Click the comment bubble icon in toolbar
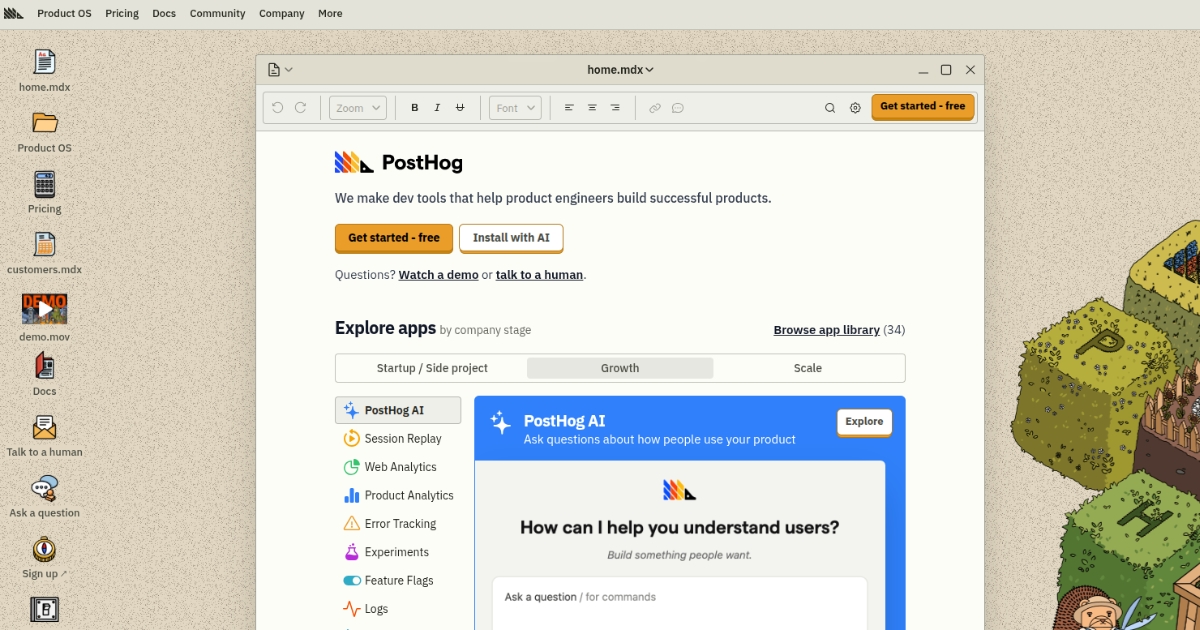Viewport: 1200px width, 630px height. (678, 108)
